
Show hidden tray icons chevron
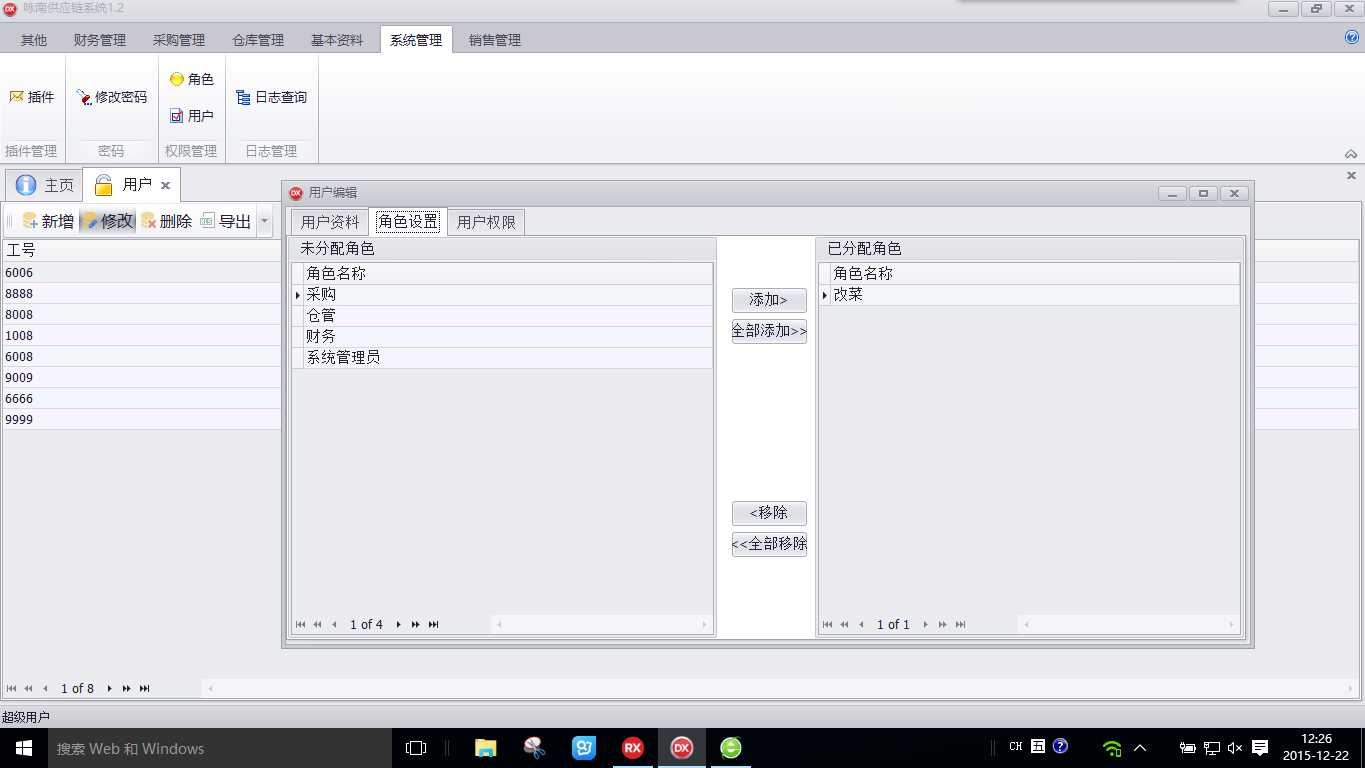click(1139, 747)
